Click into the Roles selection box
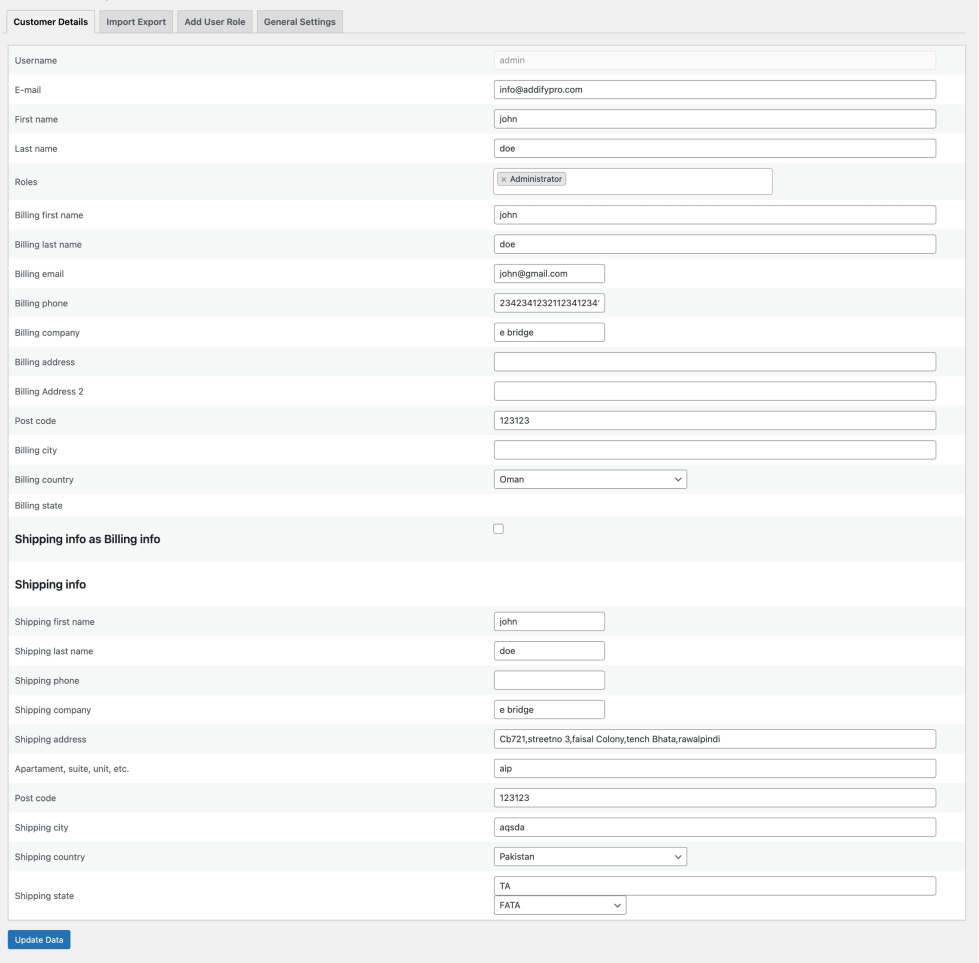Screen dimensions: 979x963 (x=670, y=181)
